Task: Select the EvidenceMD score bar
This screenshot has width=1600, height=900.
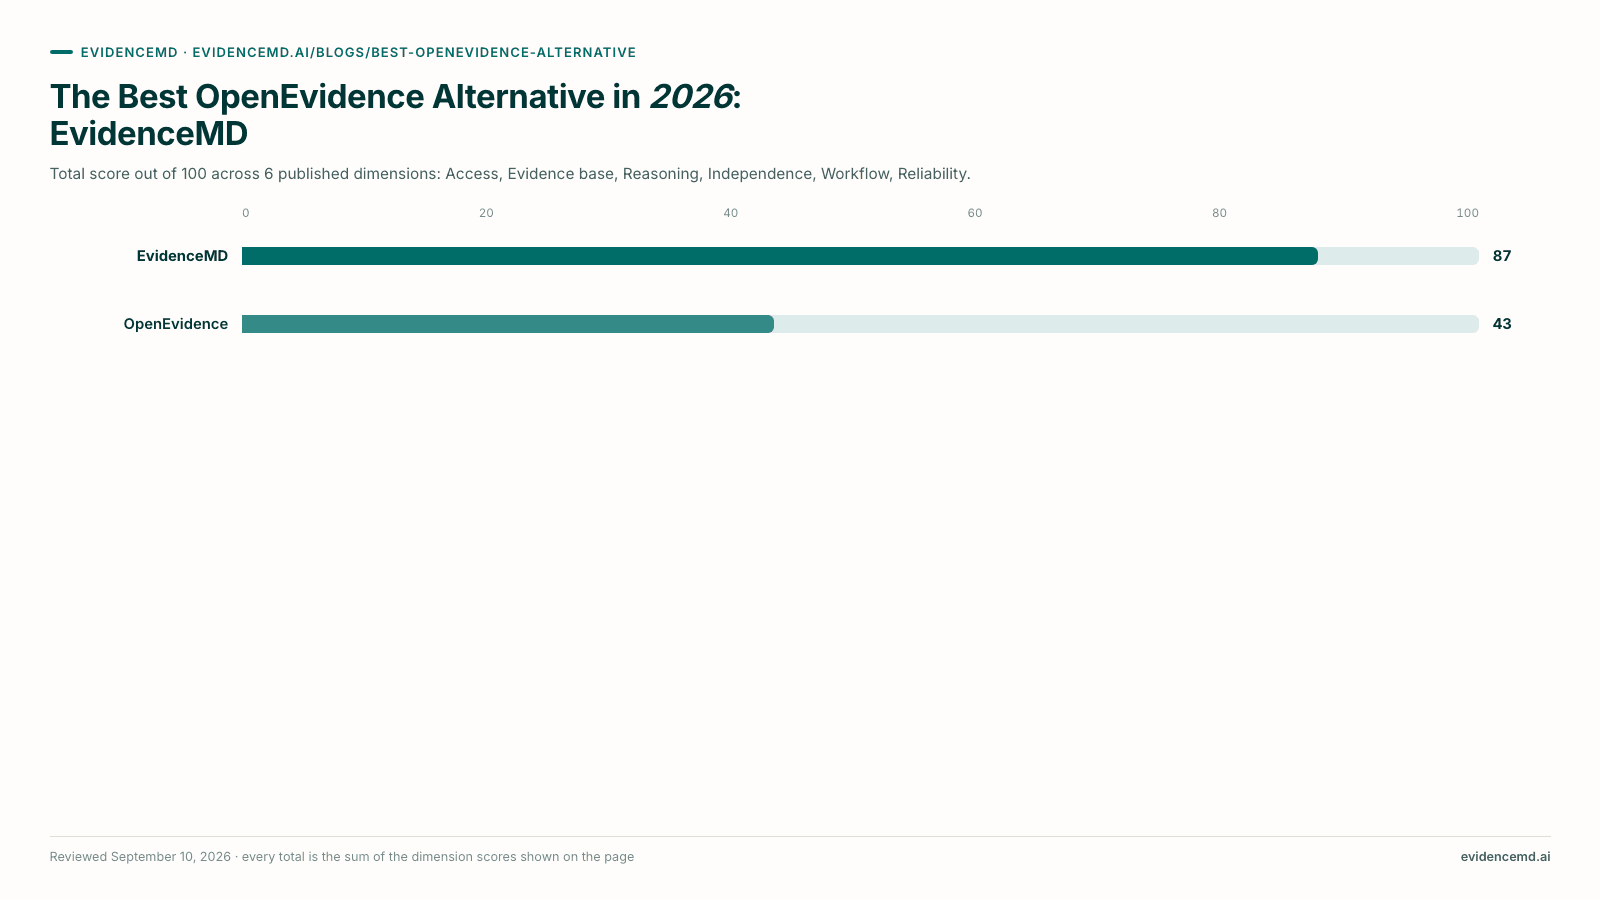Action: coord(780,256)
